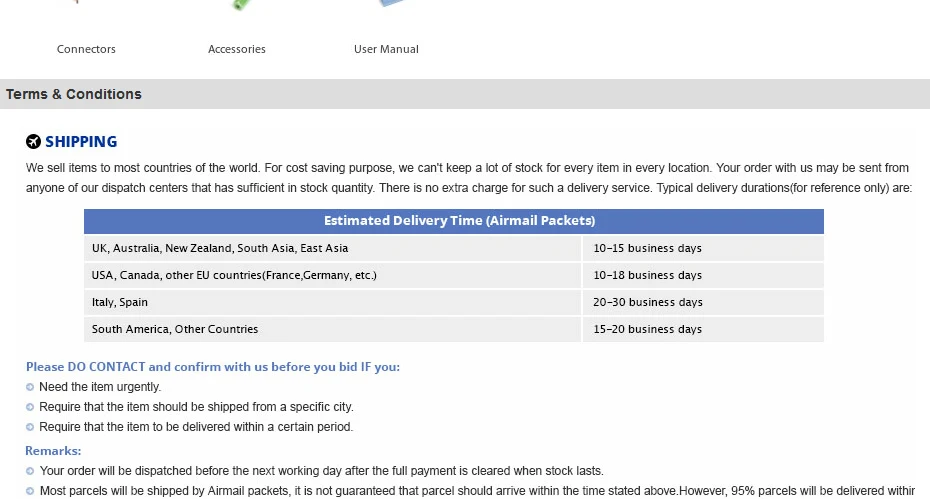Open the User Manual category link
This screenshot has height=499, width=930.
(386, 49)
